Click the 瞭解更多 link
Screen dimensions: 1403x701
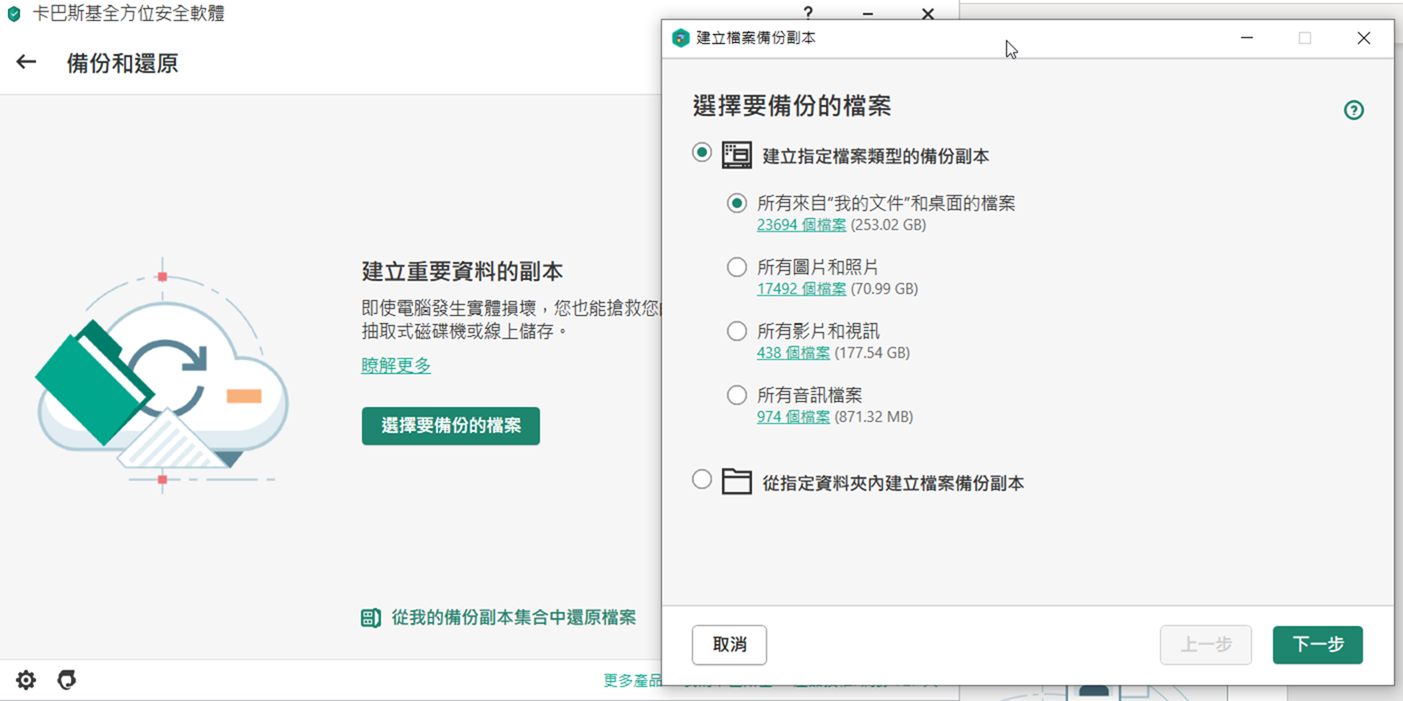(396, 366)
